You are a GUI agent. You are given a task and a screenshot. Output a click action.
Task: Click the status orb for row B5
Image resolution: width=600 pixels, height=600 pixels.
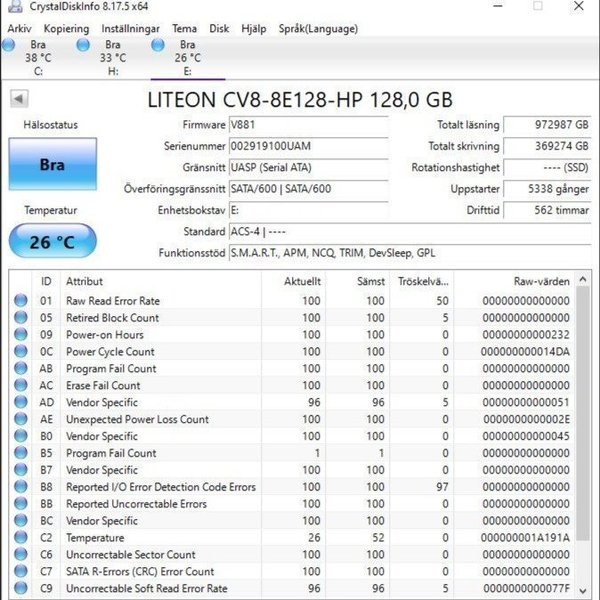pyautogui.click(x=21, y=453)
